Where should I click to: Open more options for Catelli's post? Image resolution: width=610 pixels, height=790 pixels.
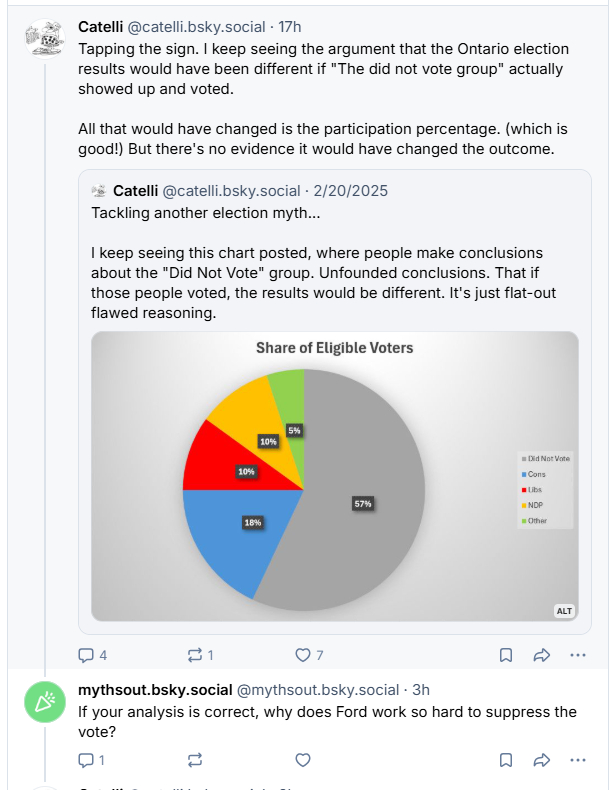coord(578,656)
